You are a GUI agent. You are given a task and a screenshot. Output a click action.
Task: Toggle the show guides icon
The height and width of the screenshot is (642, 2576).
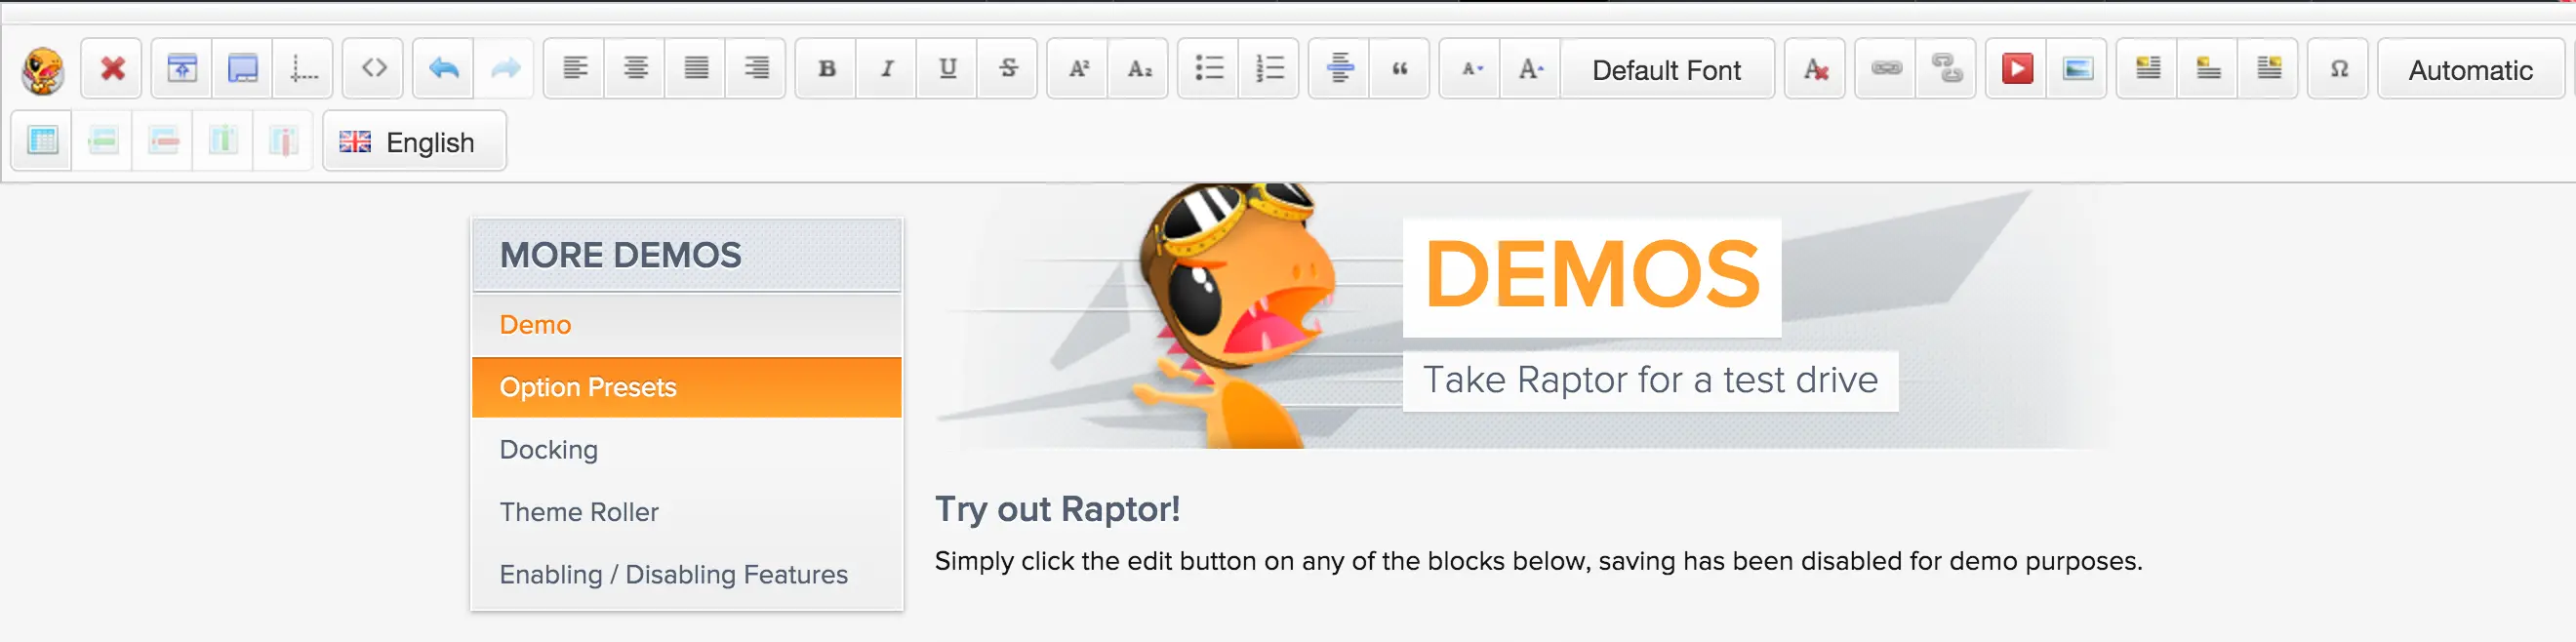[x=303, y=69]
